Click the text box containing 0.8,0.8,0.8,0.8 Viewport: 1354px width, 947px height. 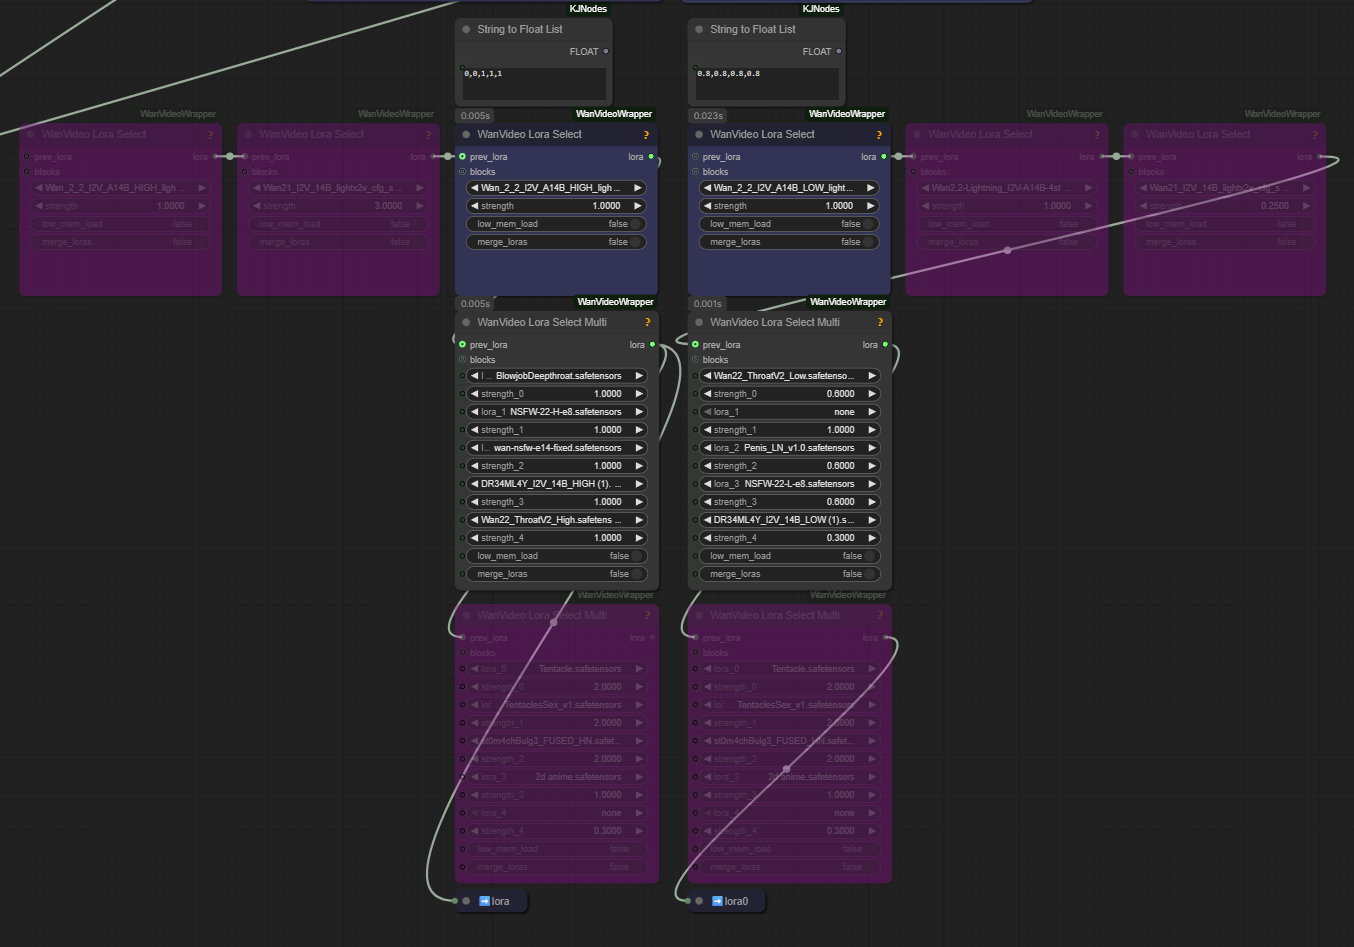(x=767, y=83)
